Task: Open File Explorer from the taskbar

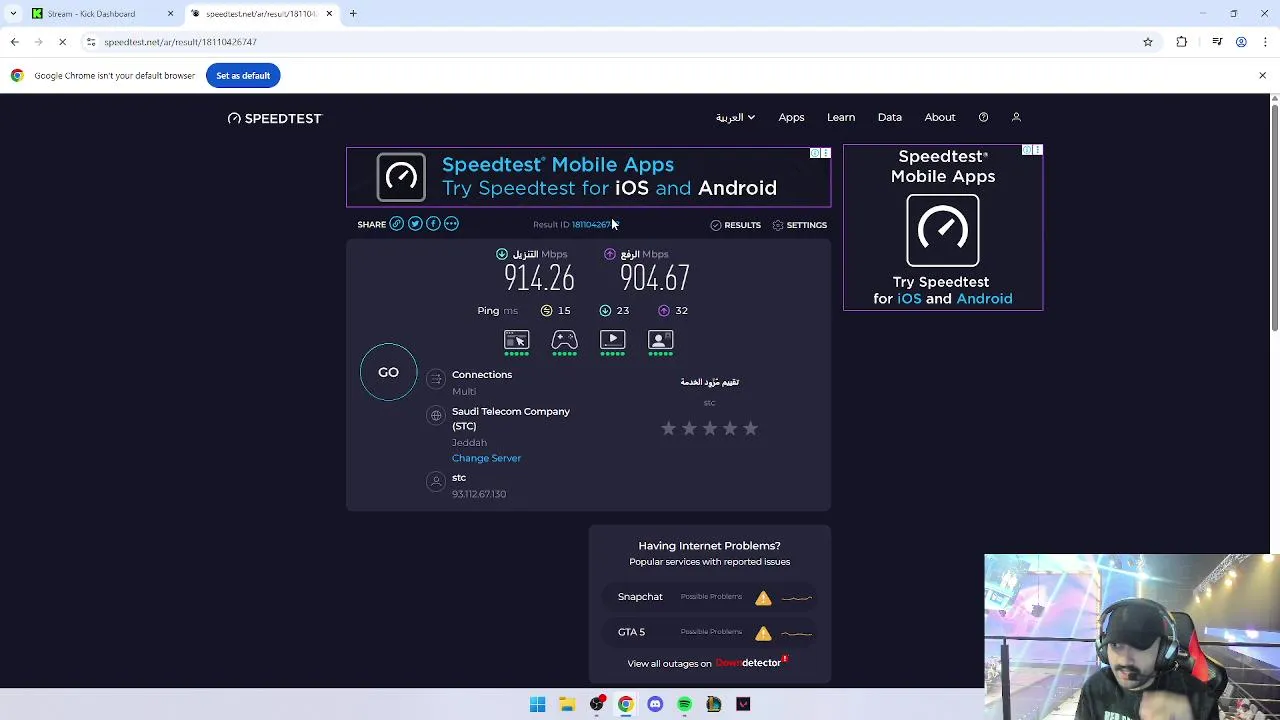Action: pos(567,704)
